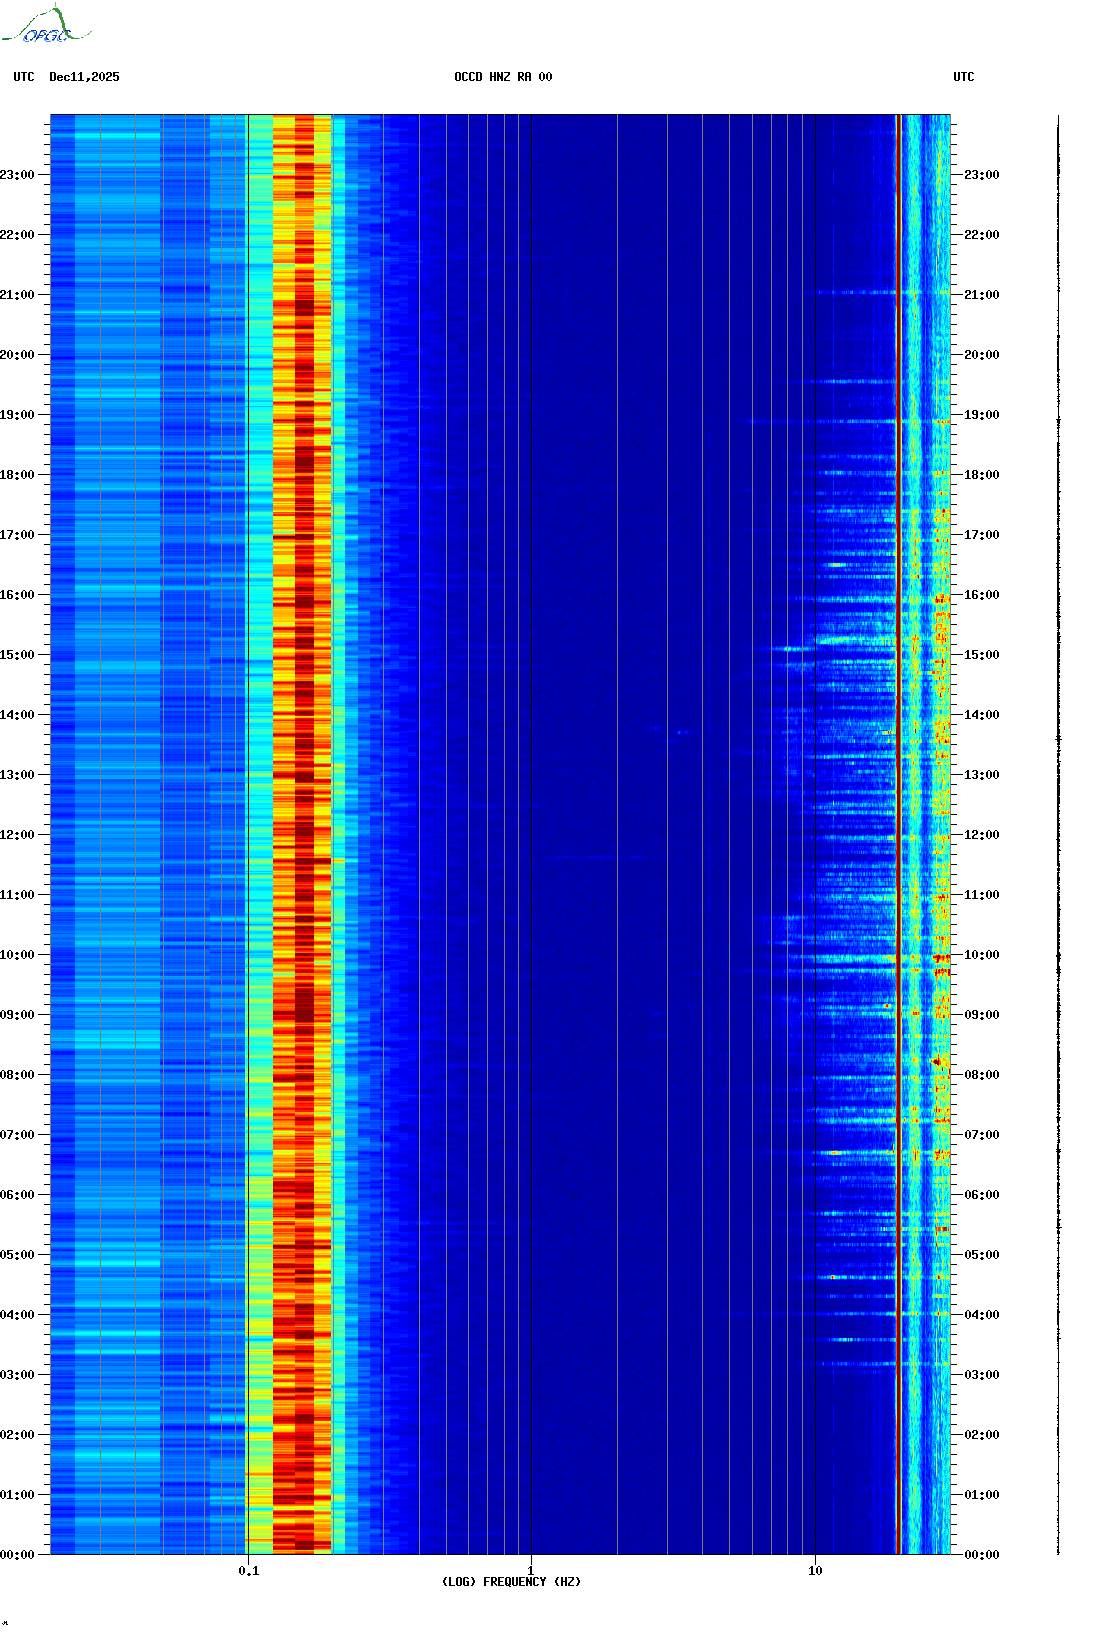Click the OFGC logo in the corner
This screenshot has height=1634, width=1102.
click(46, 26)
